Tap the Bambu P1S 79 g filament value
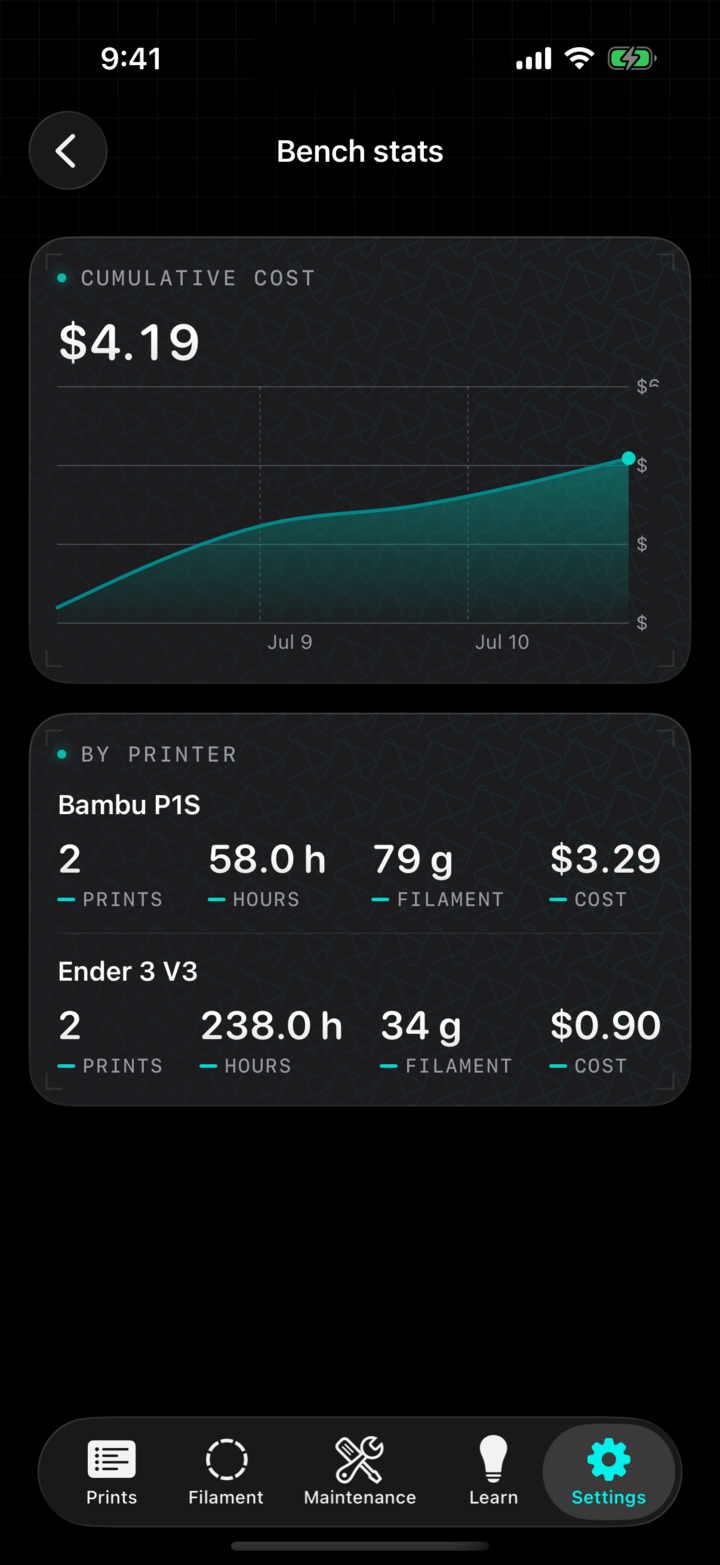The image size is (720, 1565). [412, 859]
